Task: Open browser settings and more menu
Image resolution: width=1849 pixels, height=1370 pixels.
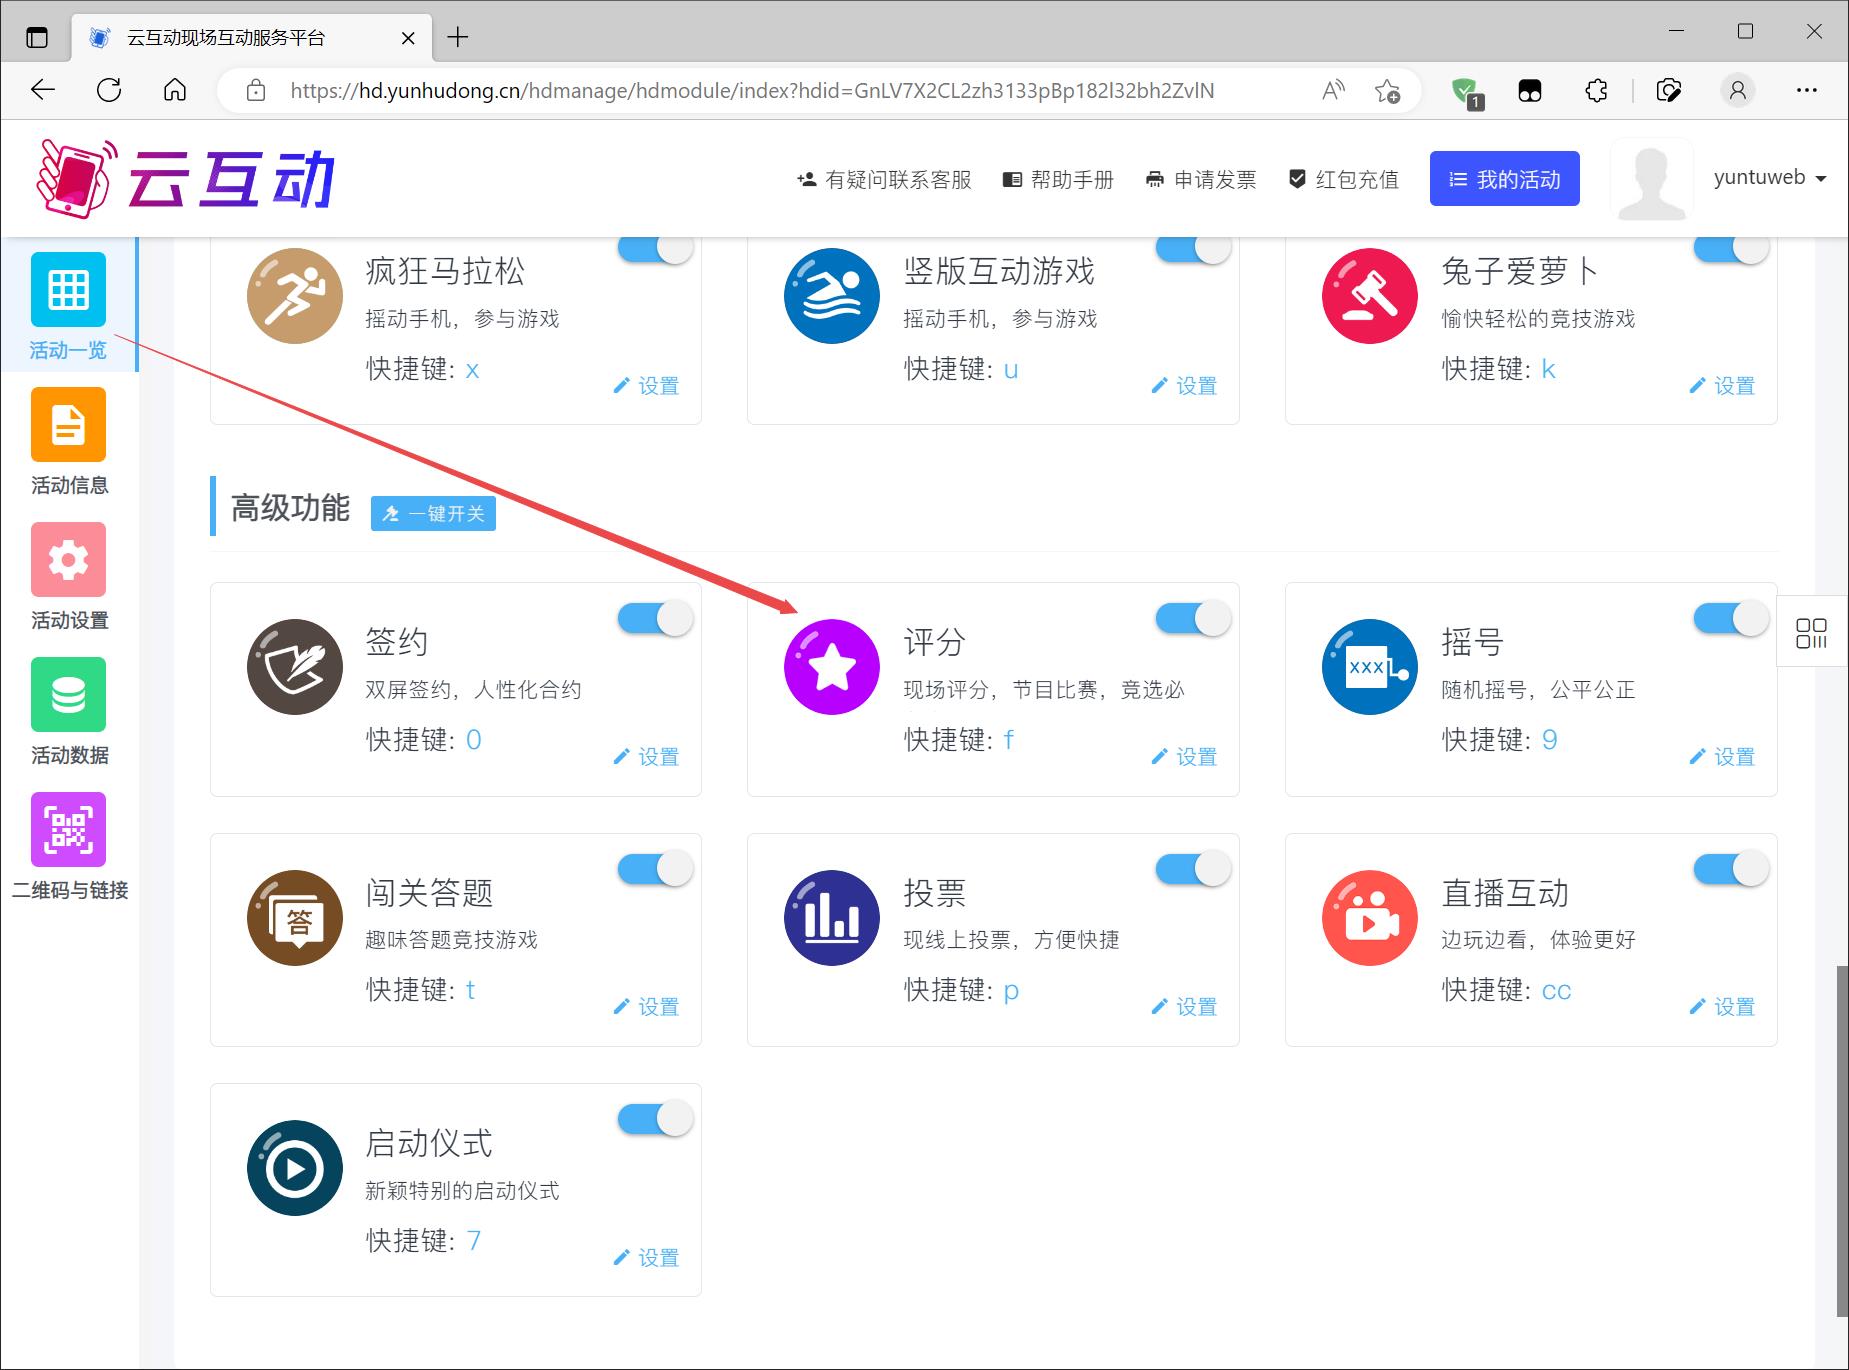Action: [x=1806, y=91]
